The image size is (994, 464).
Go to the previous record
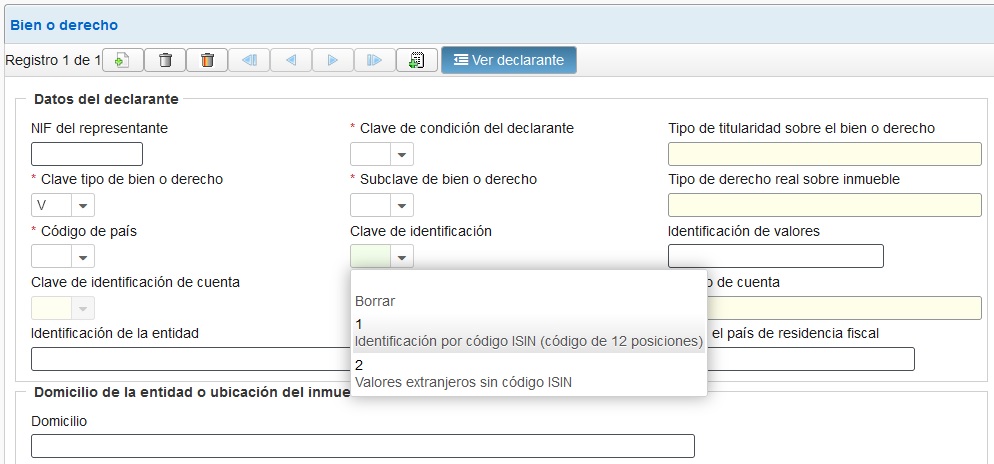pos(291,60)
